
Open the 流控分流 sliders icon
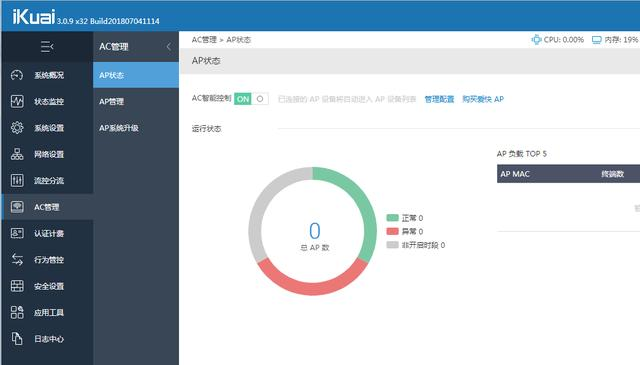point(17,180)
